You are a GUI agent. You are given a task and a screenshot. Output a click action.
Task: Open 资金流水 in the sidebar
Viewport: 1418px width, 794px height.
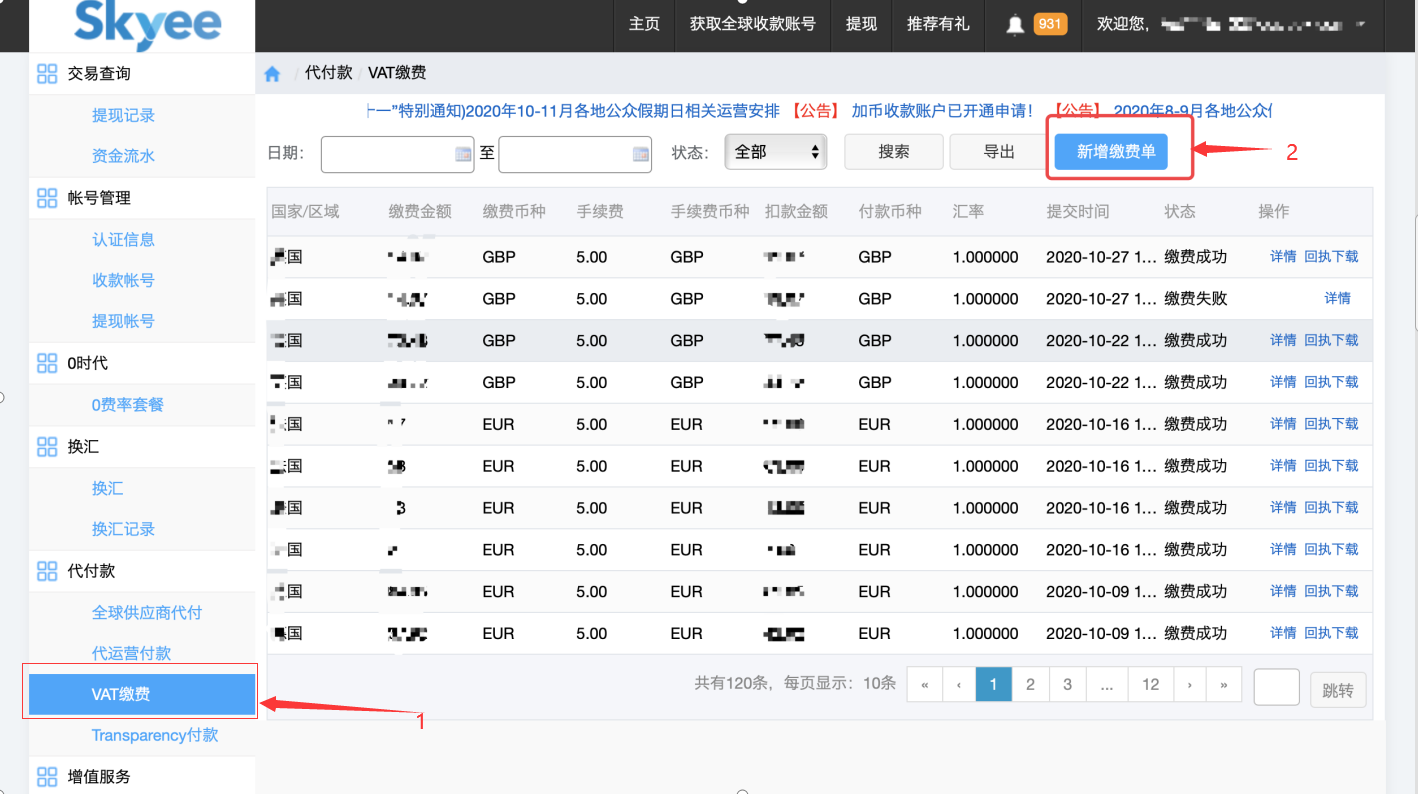click(x=124, y=156)
